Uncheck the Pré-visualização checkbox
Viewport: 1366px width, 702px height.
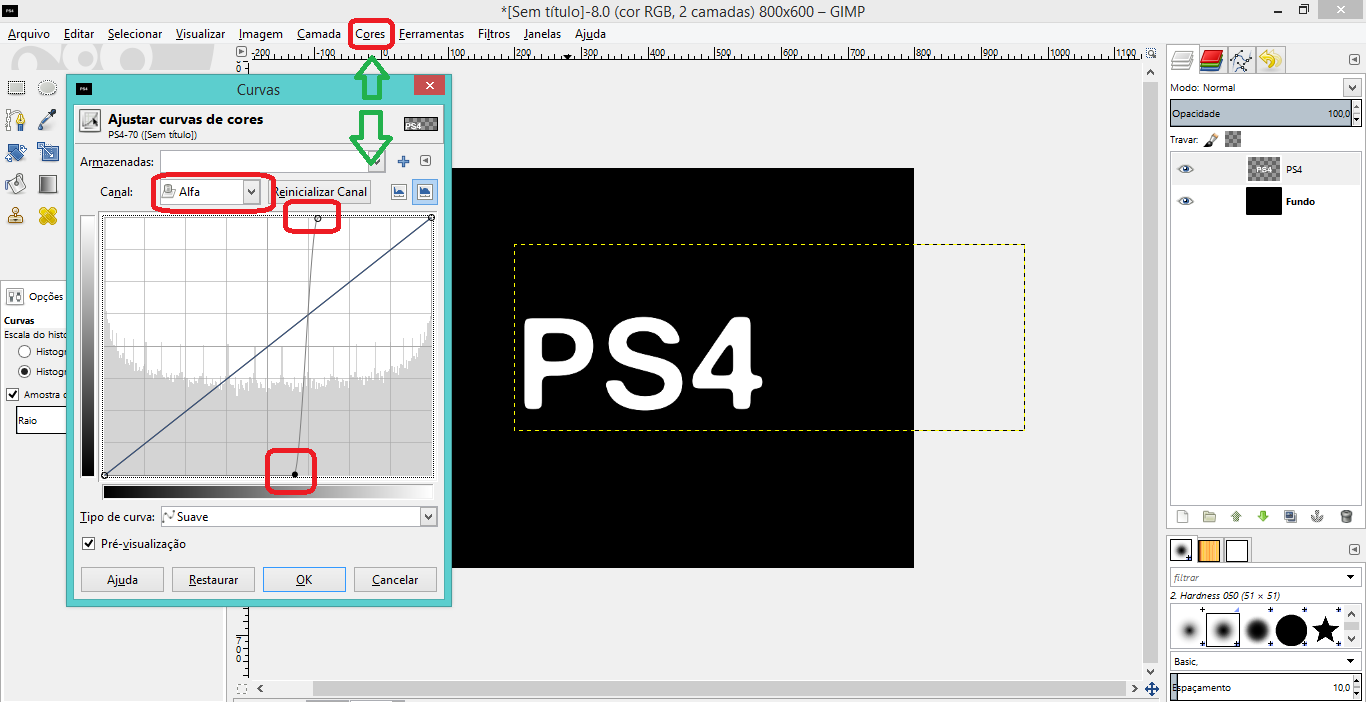point(90,544)
